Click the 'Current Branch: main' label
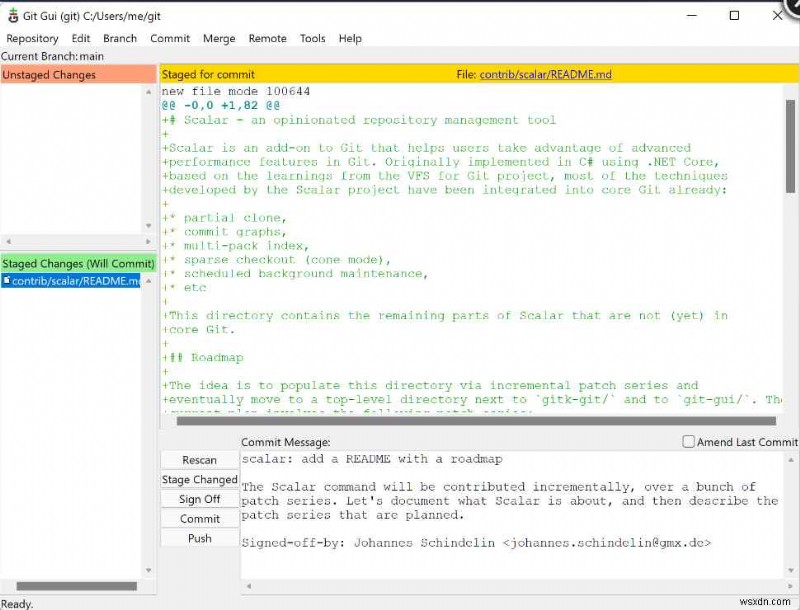Viewport: 800px width, 610px height. [52, 56]
